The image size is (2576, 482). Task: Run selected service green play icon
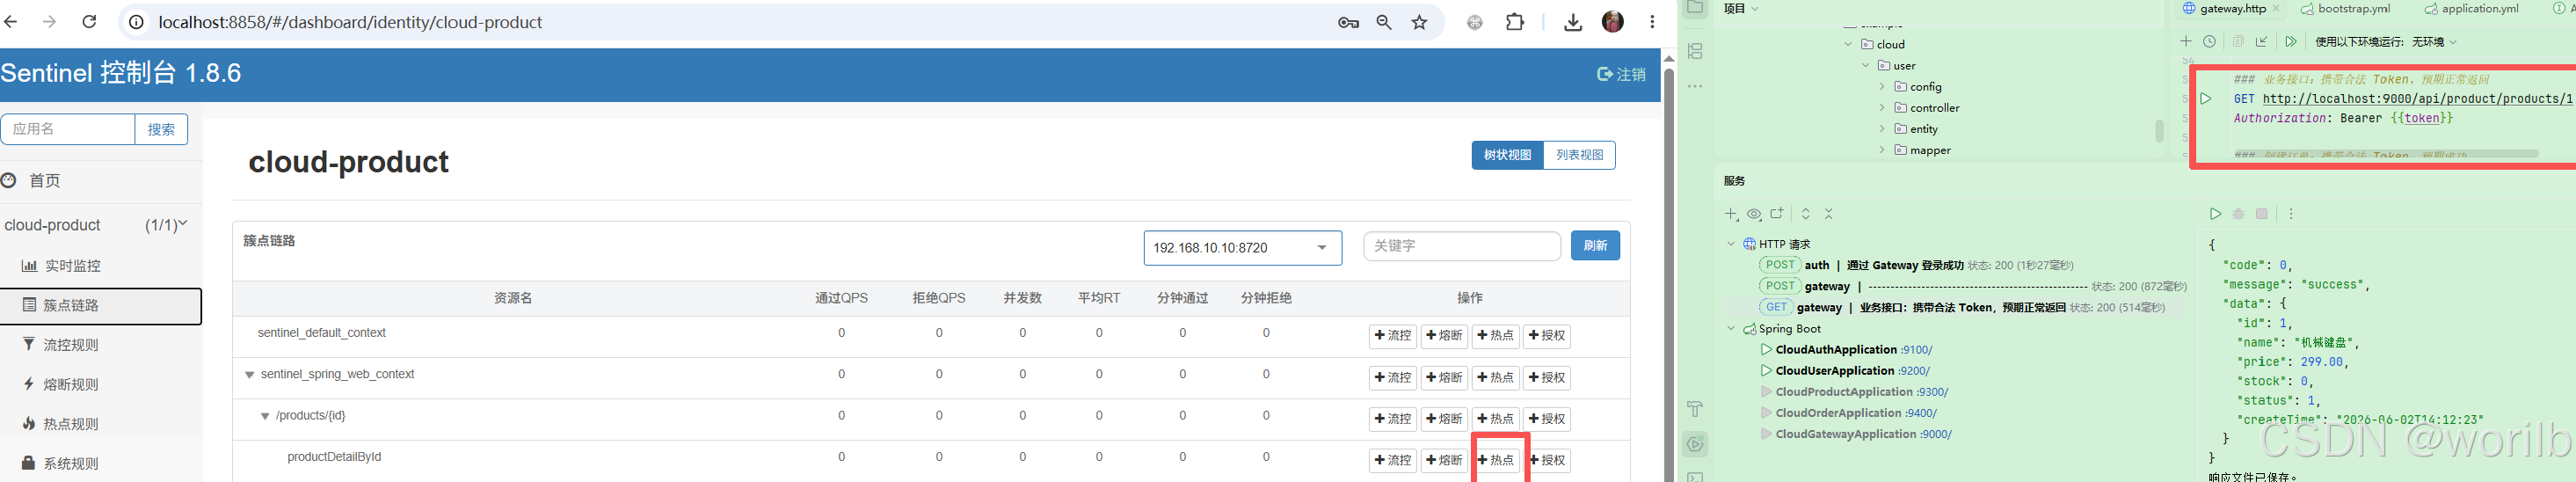(2215, 214)
